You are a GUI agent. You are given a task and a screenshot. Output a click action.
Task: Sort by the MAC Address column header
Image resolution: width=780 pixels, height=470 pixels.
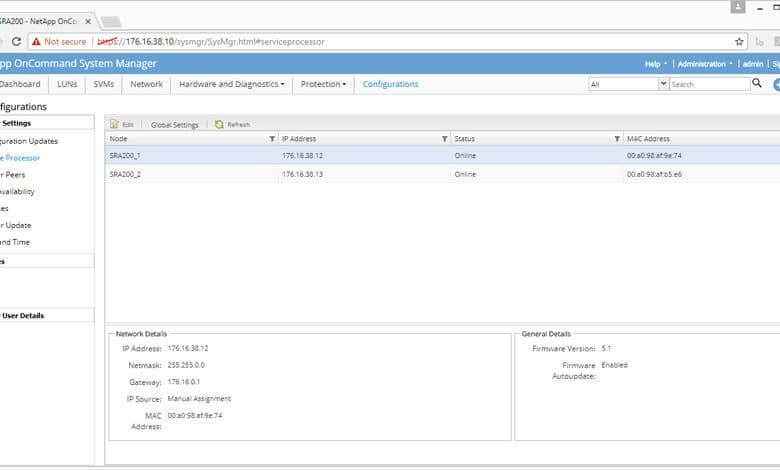coord(648,139)
